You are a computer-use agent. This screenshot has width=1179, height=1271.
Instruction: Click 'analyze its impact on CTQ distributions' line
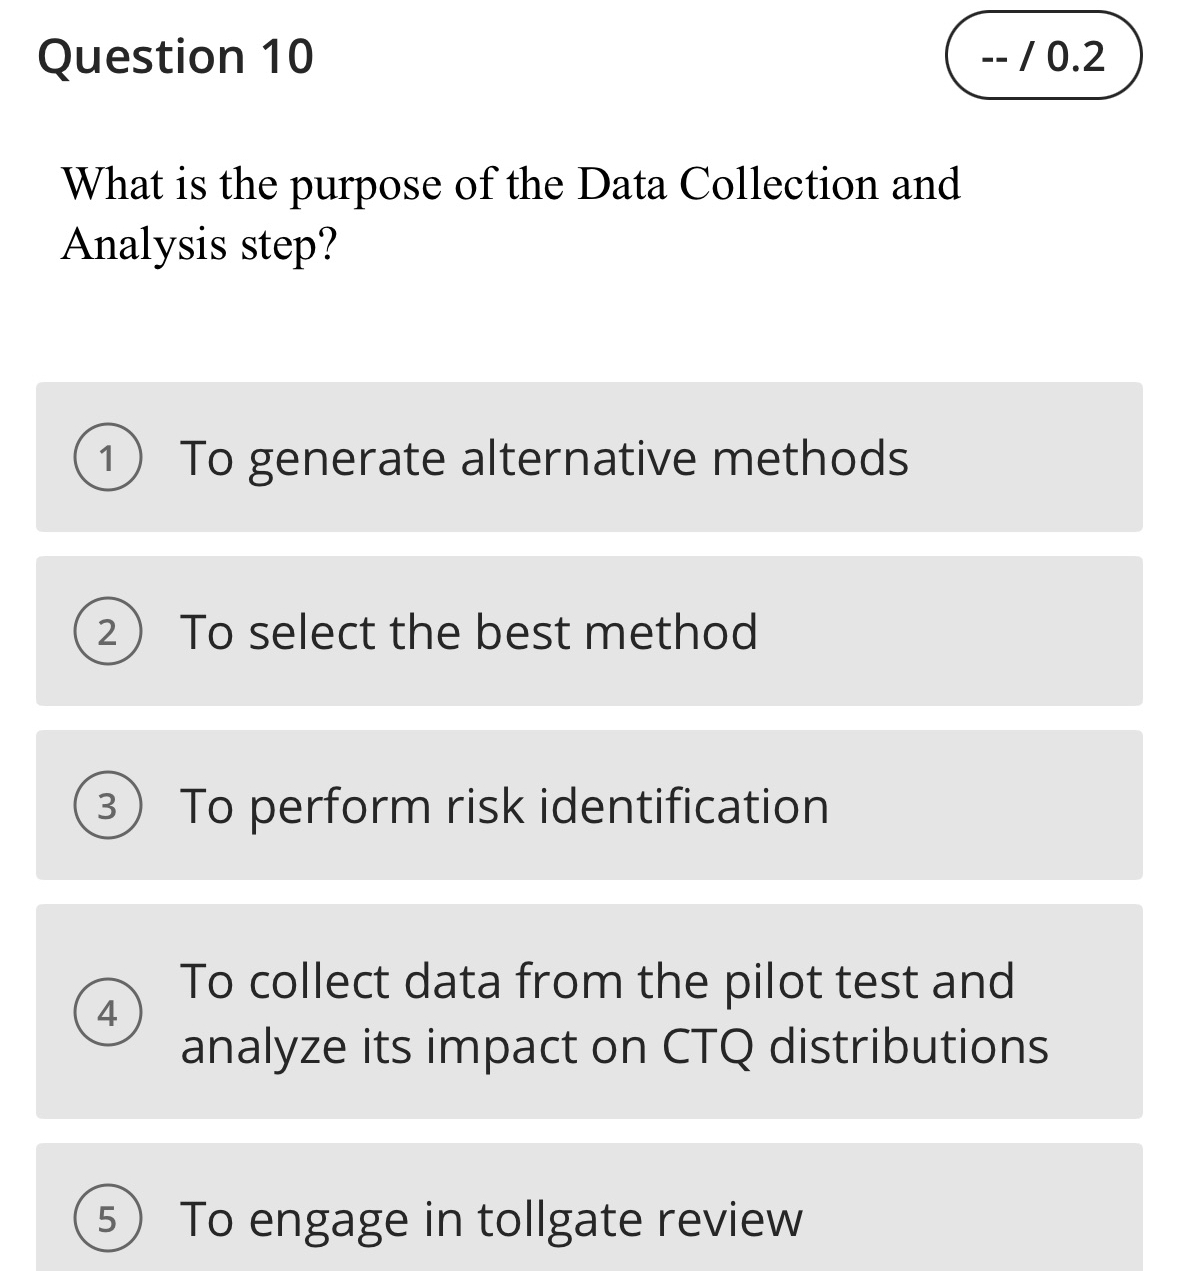pos(614,1047)
